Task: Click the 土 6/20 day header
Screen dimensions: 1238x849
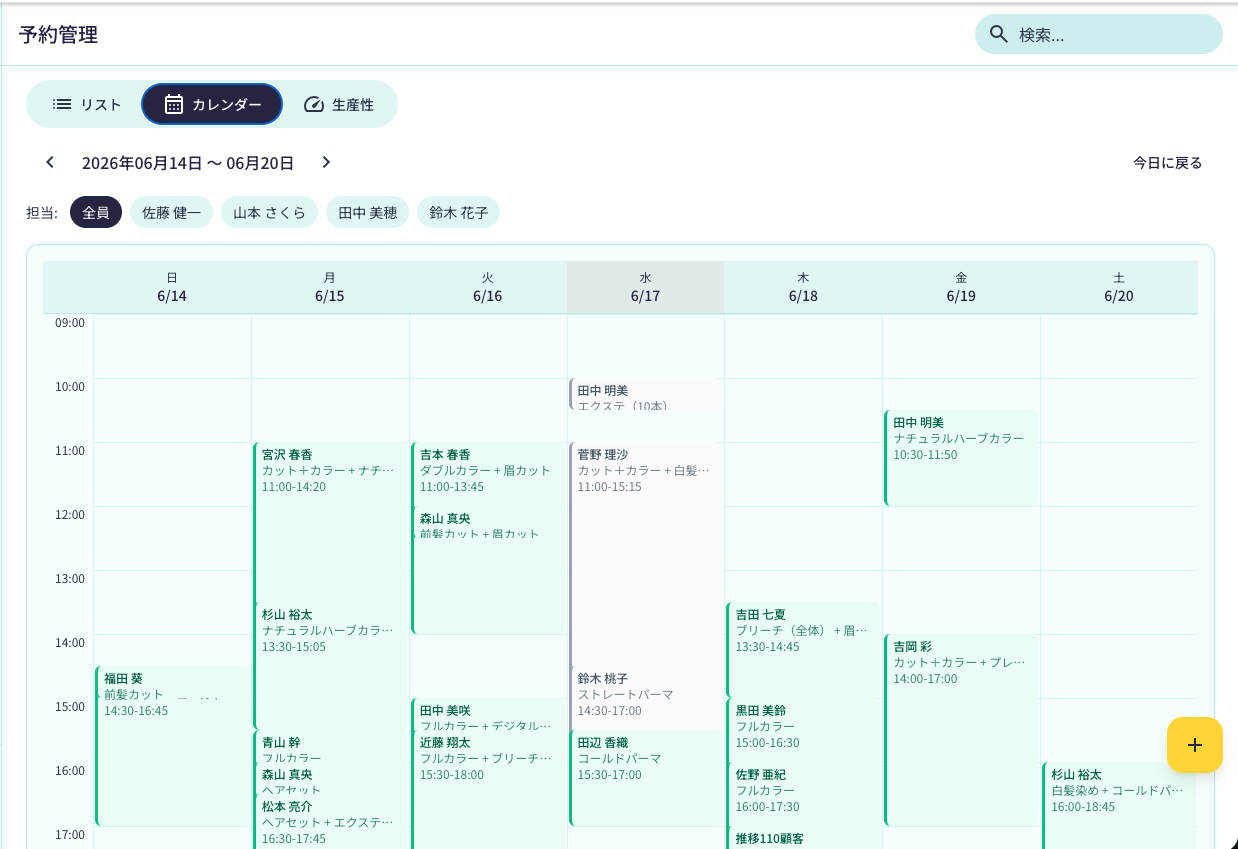Action: (1119, 287)
